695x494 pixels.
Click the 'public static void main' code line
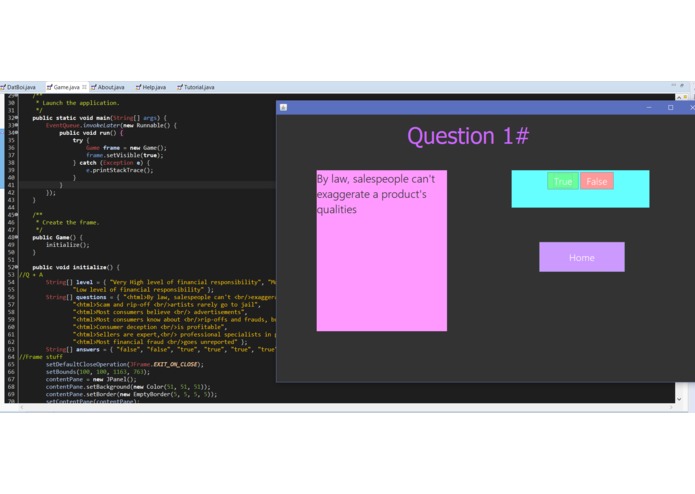click(99, 118)
